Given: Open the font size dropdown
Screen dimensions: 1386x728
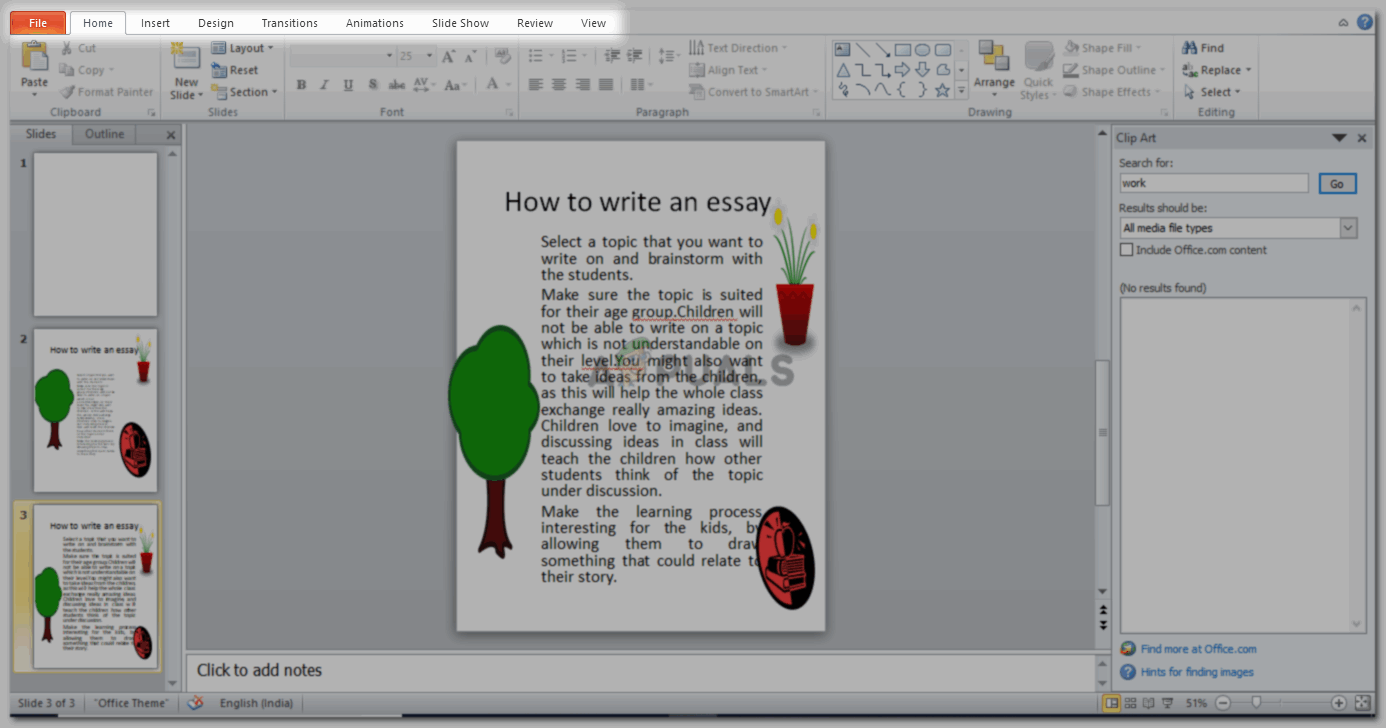Looking at the screenshot, I should pyautogui.click(x=430, y=56).
